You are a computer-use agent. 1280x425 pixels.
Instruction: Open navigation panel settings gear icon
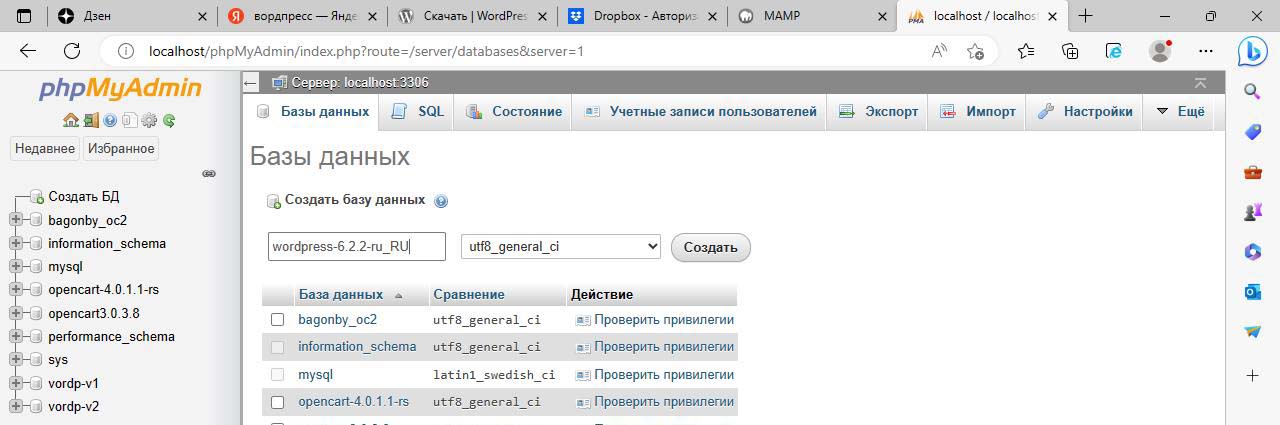pyautogui.click(x=149, y=120)
